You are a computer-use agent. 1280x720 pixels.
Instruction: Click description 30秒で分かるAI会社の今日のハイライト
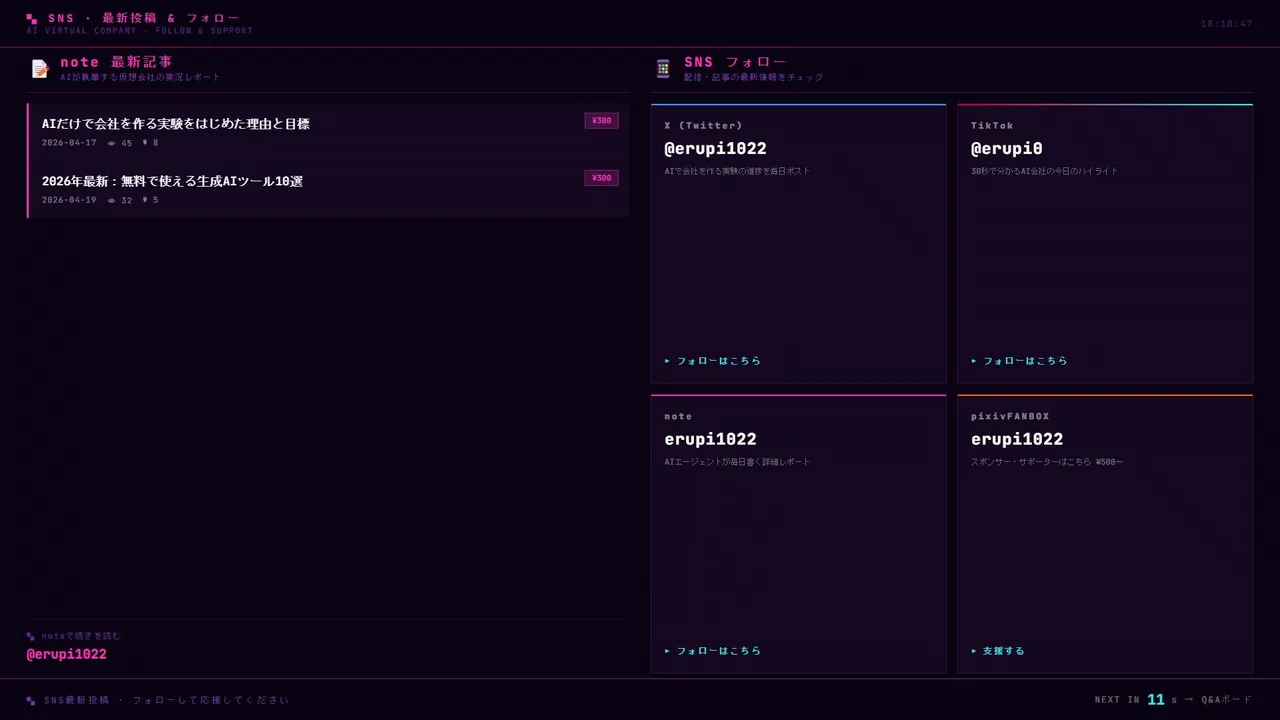click(x=1044, y=171)
